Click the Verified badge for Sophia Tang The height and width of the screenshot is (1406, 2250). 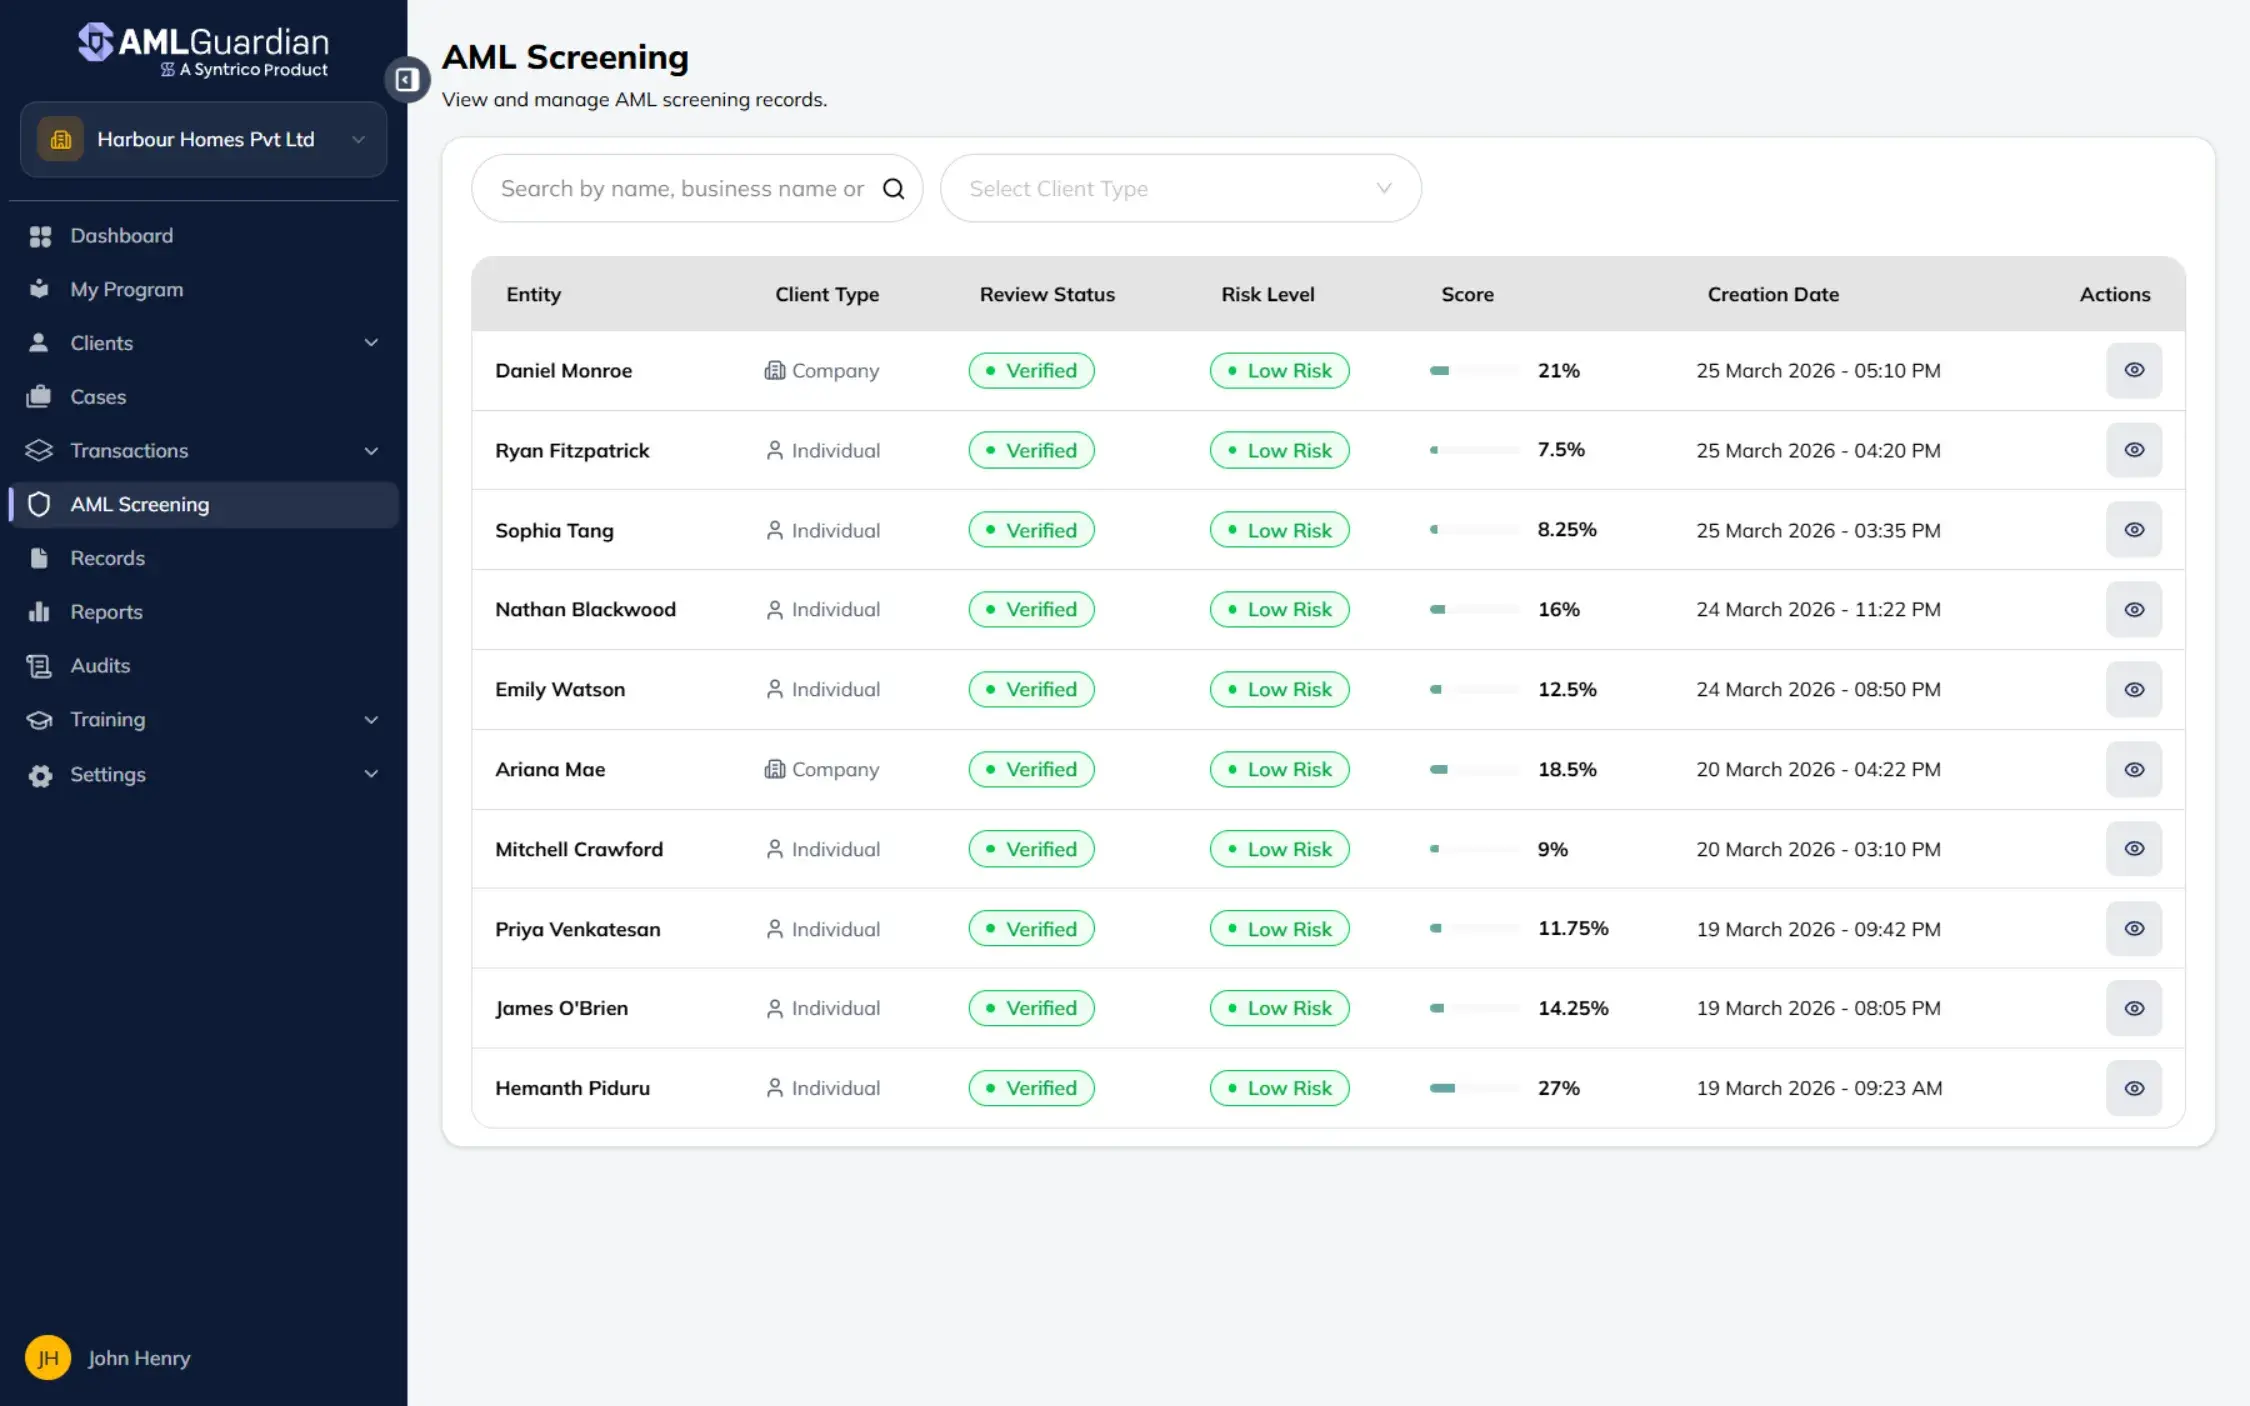1031,530
